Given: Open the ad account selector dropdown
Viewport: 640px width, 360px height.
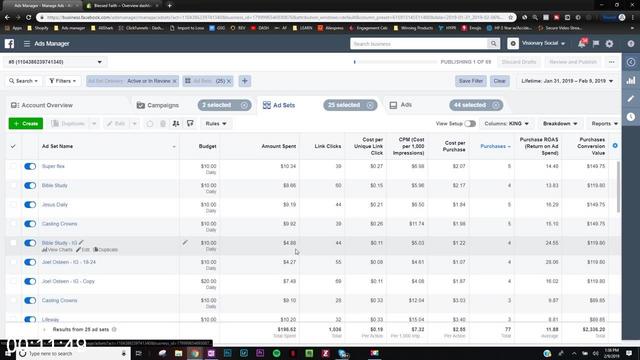Looking at the screenshot, I should 55,62.
